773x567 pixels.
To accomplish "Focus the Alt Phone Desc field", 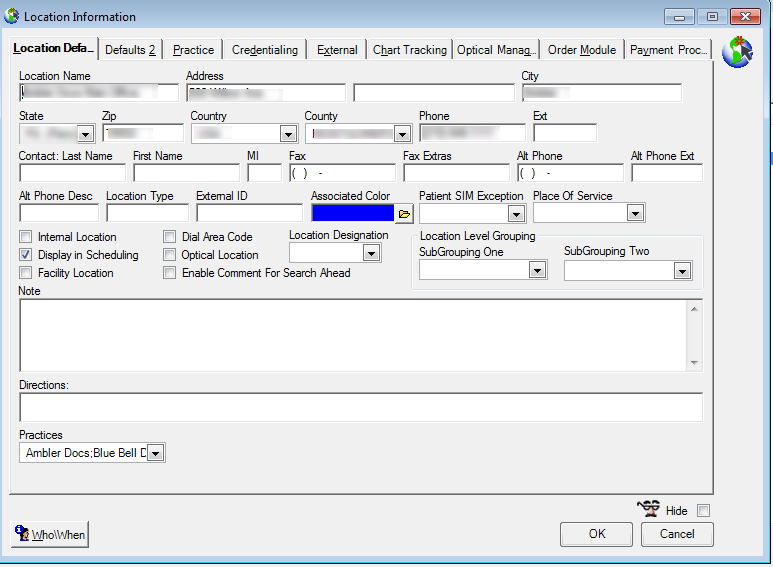I will pyautogui.click(x=59, y=213).
